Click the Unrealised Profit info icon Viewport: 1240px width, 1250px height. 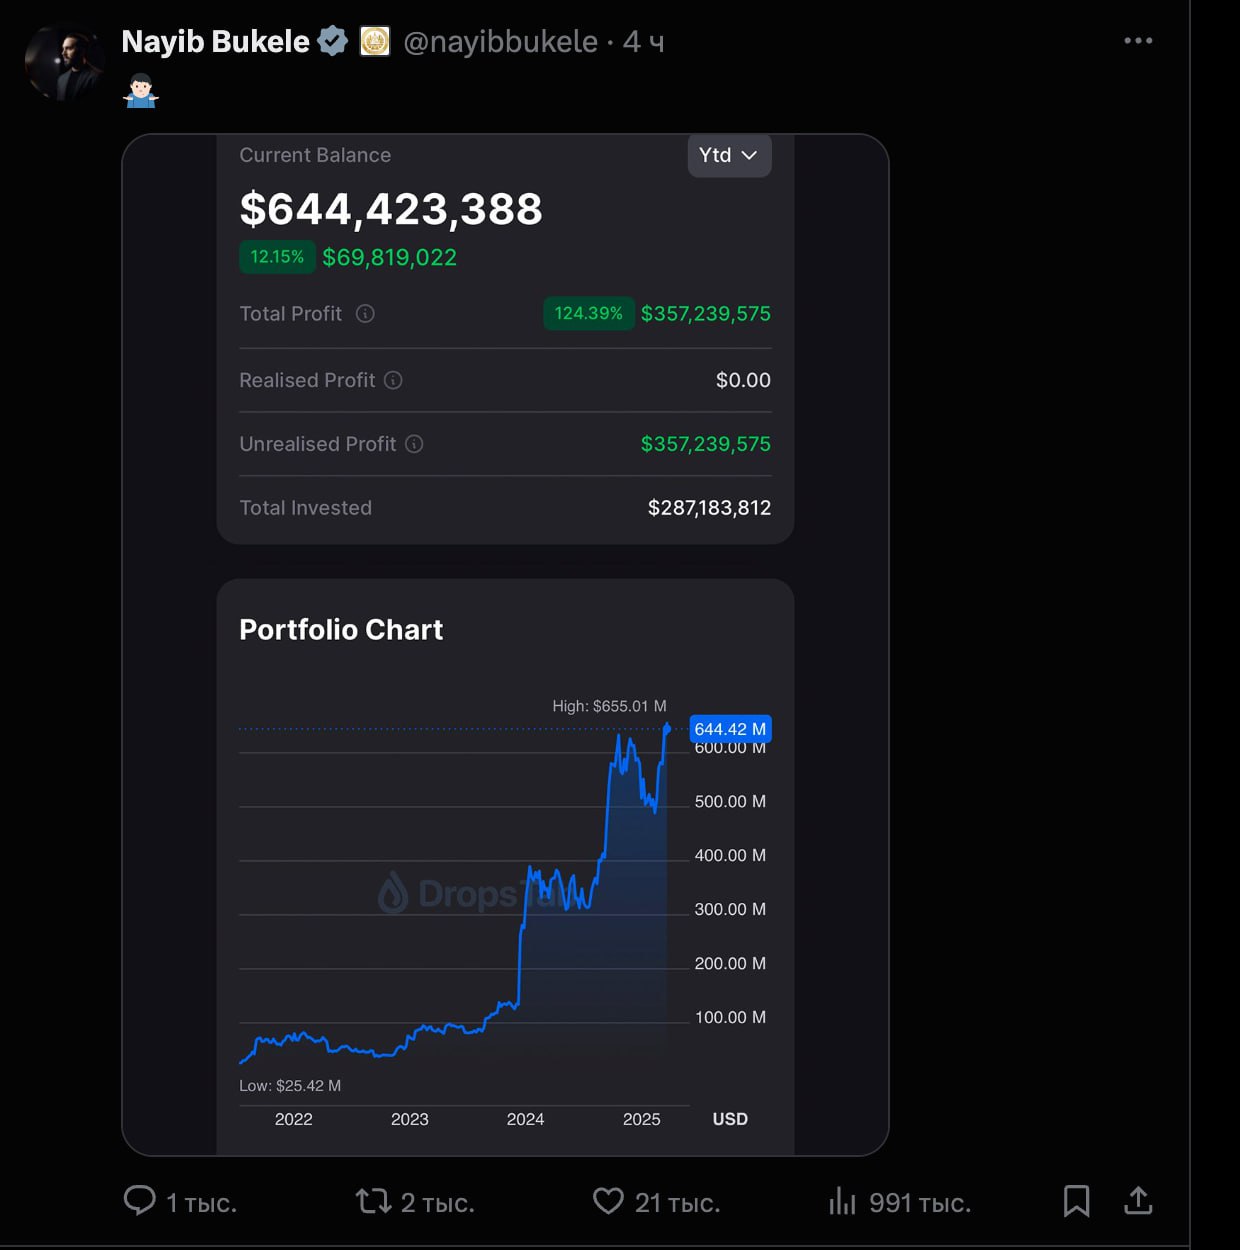point(414,444)
